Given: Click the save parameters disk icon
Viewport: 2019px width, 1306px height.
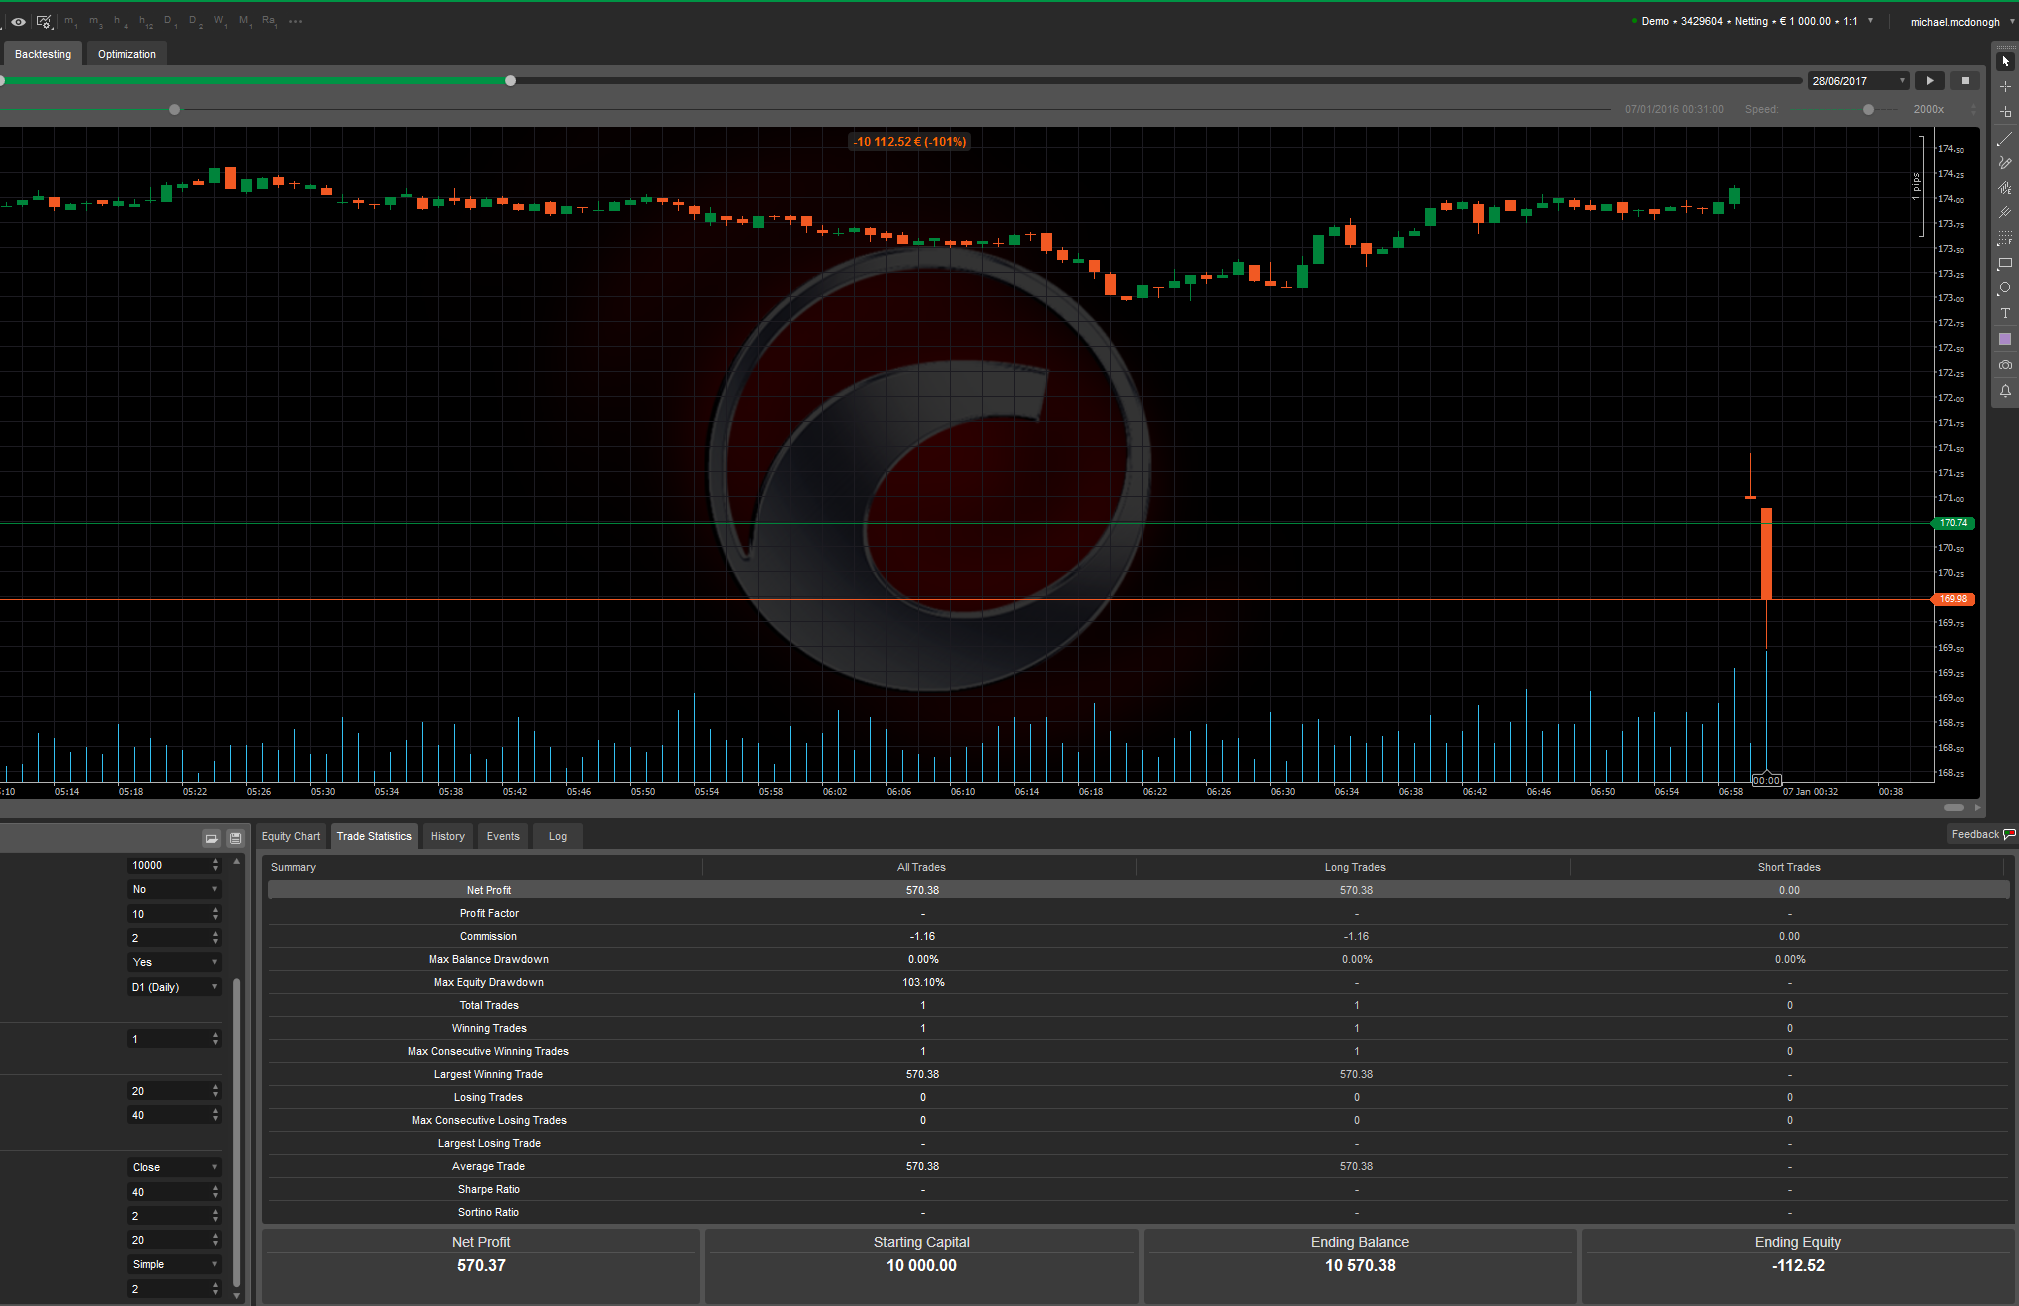Looking at the screenshot, I should click(x=235, y=838).
